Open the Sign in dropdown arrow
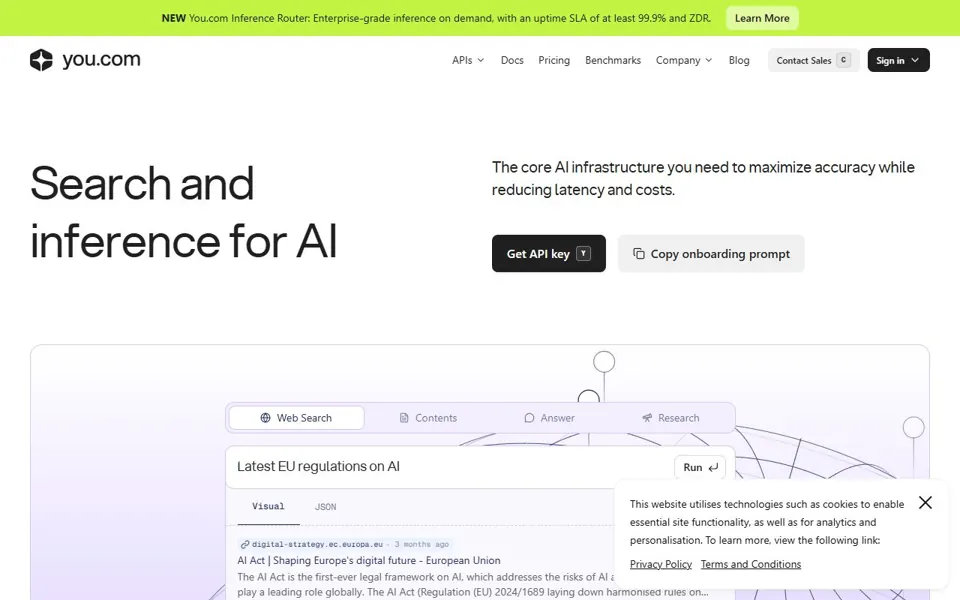Viewport: 960px width, 600px height. [915, 60]
